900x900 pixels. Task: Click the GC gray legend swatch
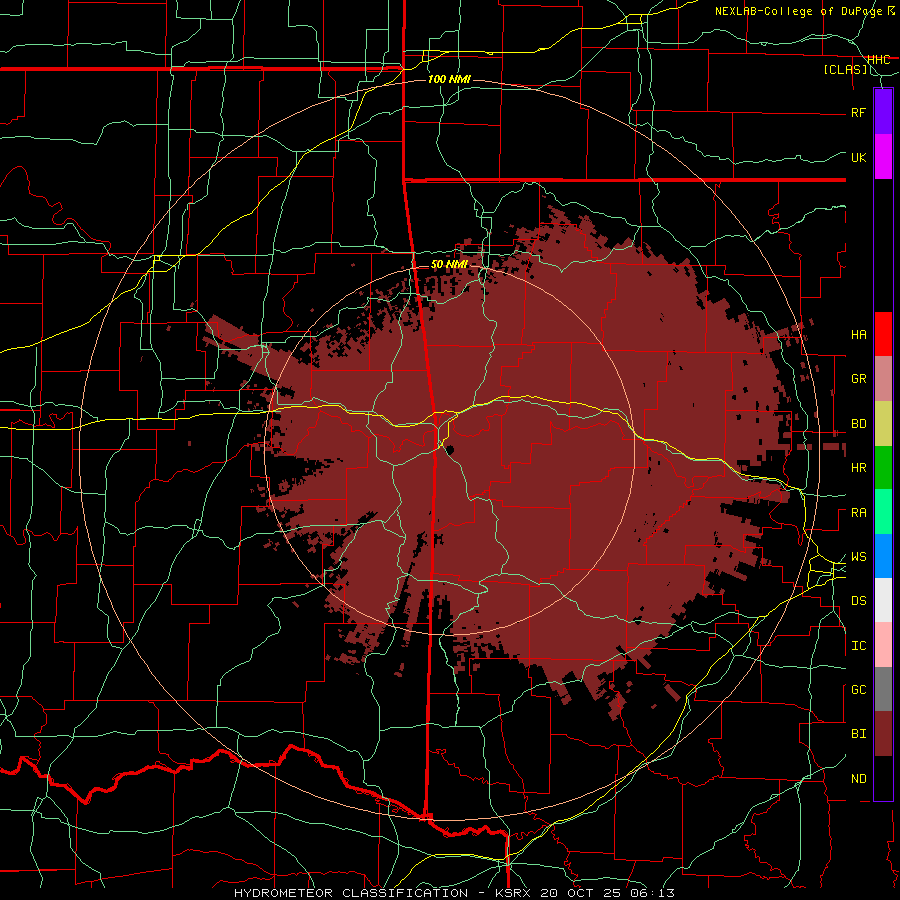click(x=883, y=690)
